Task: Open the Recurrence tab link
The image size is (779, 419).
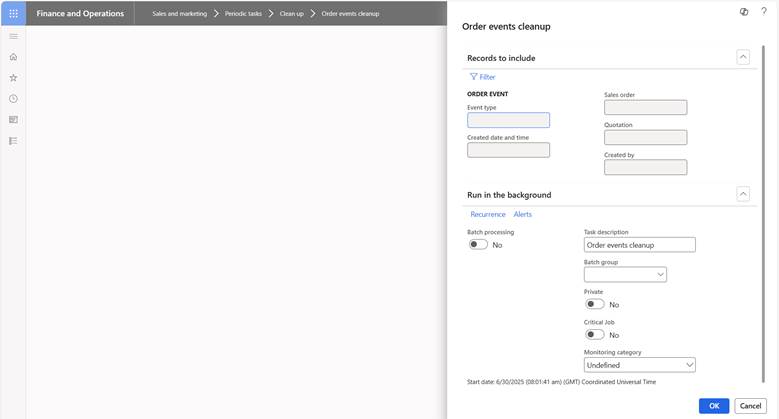Action: pyautogui.click(x=488, y=214)
